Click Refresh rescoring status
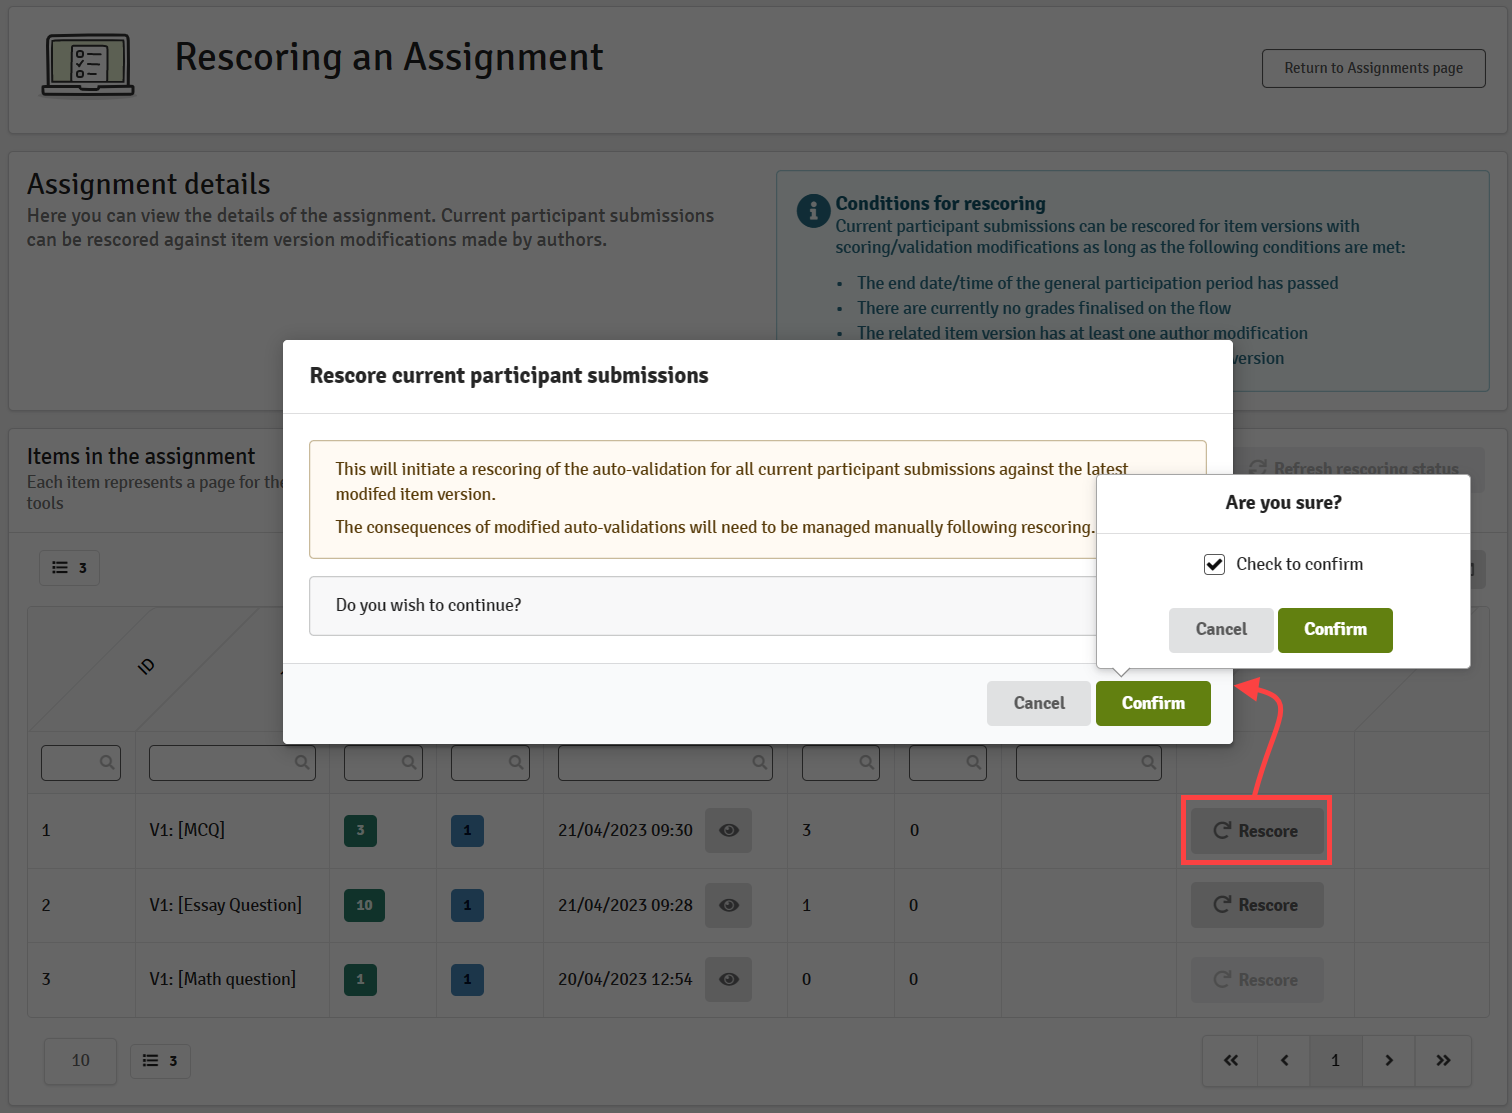 1355,468
